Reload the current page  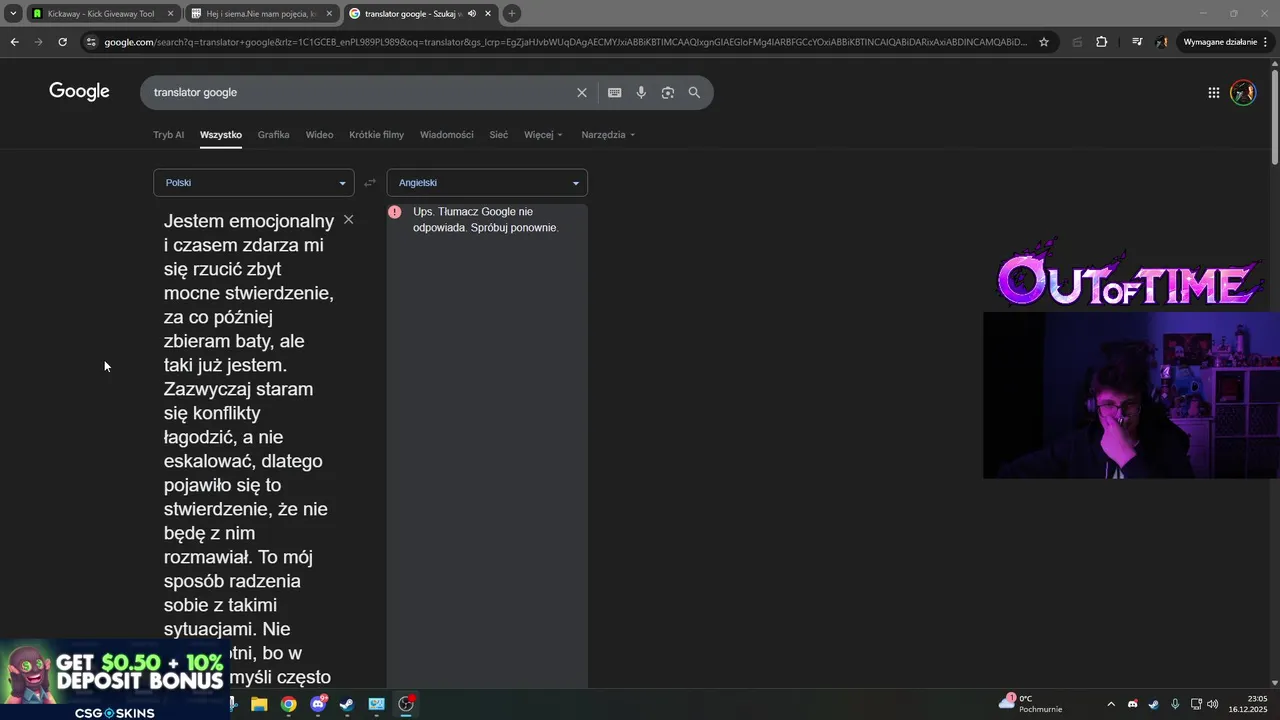tap(62, 42)
